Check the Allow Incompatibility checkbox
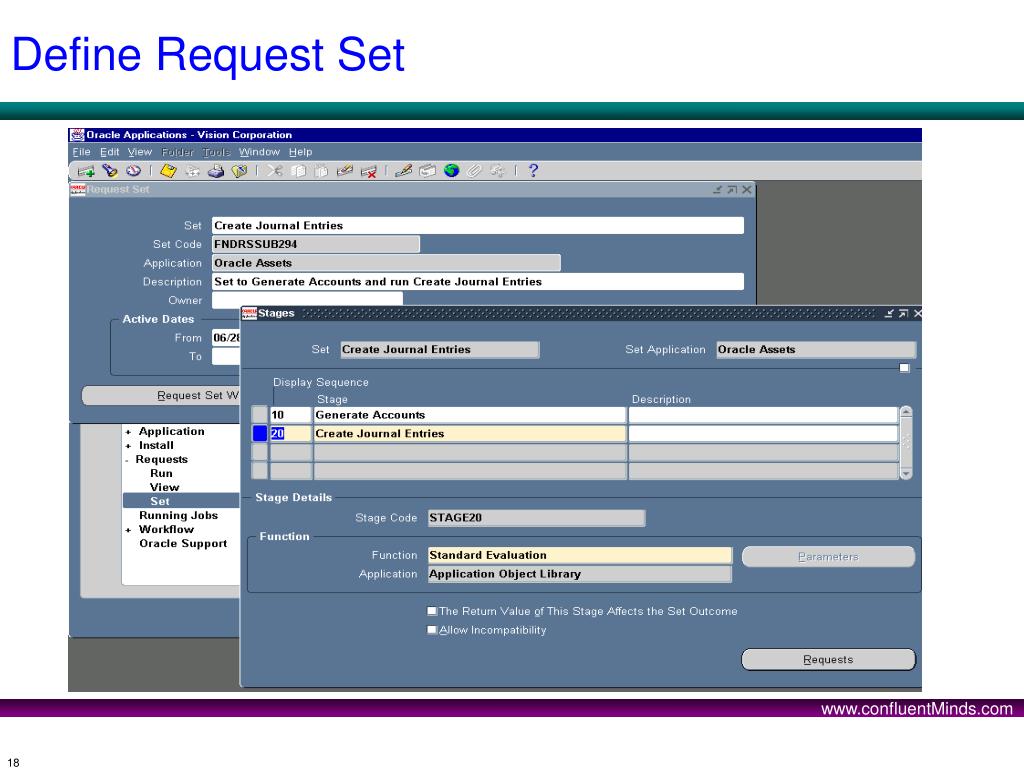 click(432, 630)
